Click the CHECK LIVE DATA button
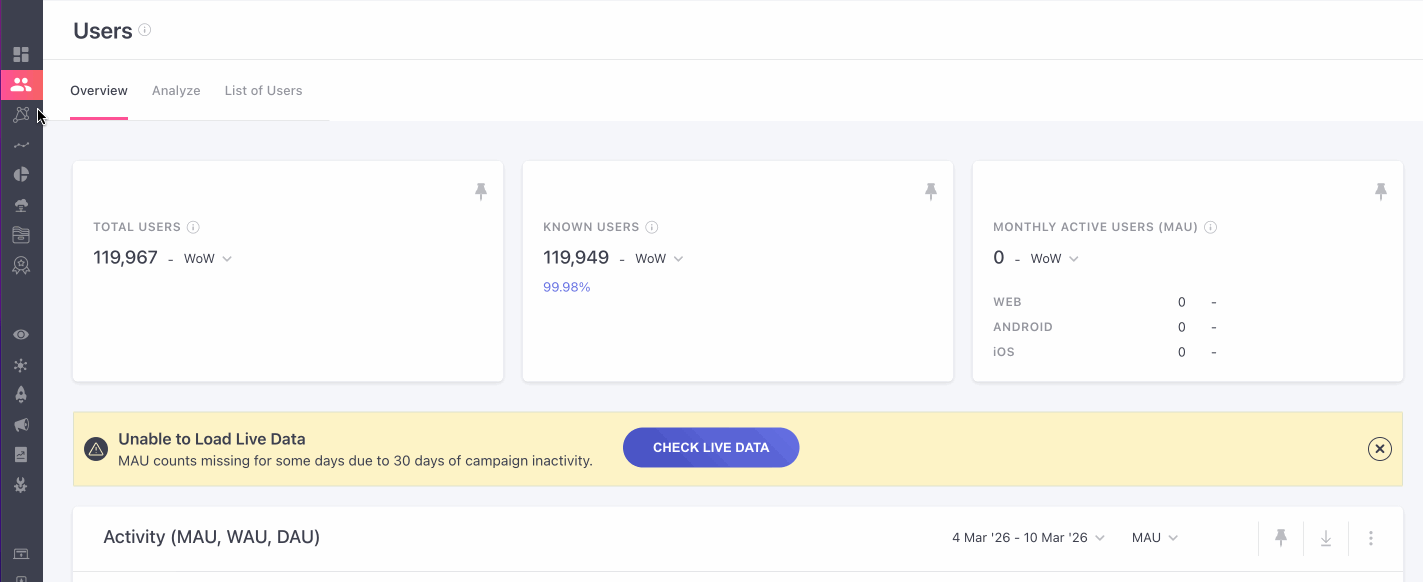The image size is (1423, 582). tap(711, 448)
